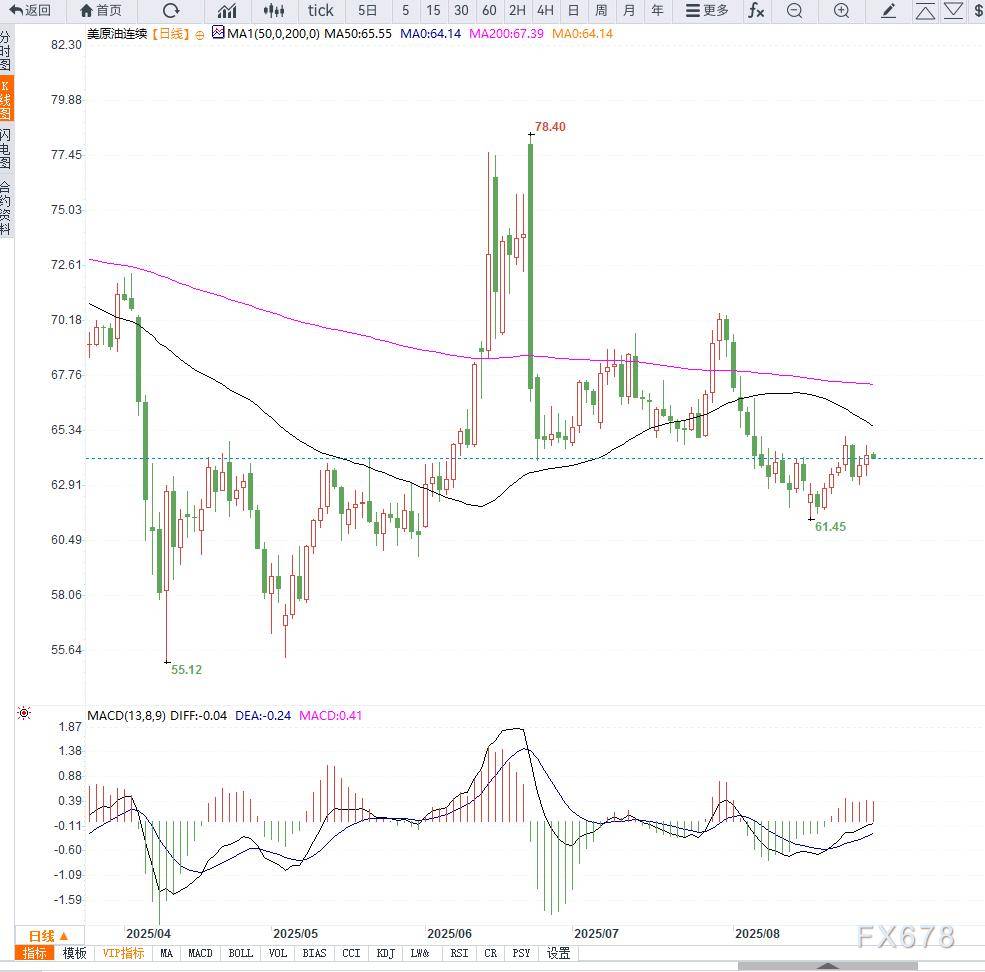Toggle the MACD indicator at bottom bar
Screen dimensions: 985x972
pyautogui.click(x=200, y=953)
